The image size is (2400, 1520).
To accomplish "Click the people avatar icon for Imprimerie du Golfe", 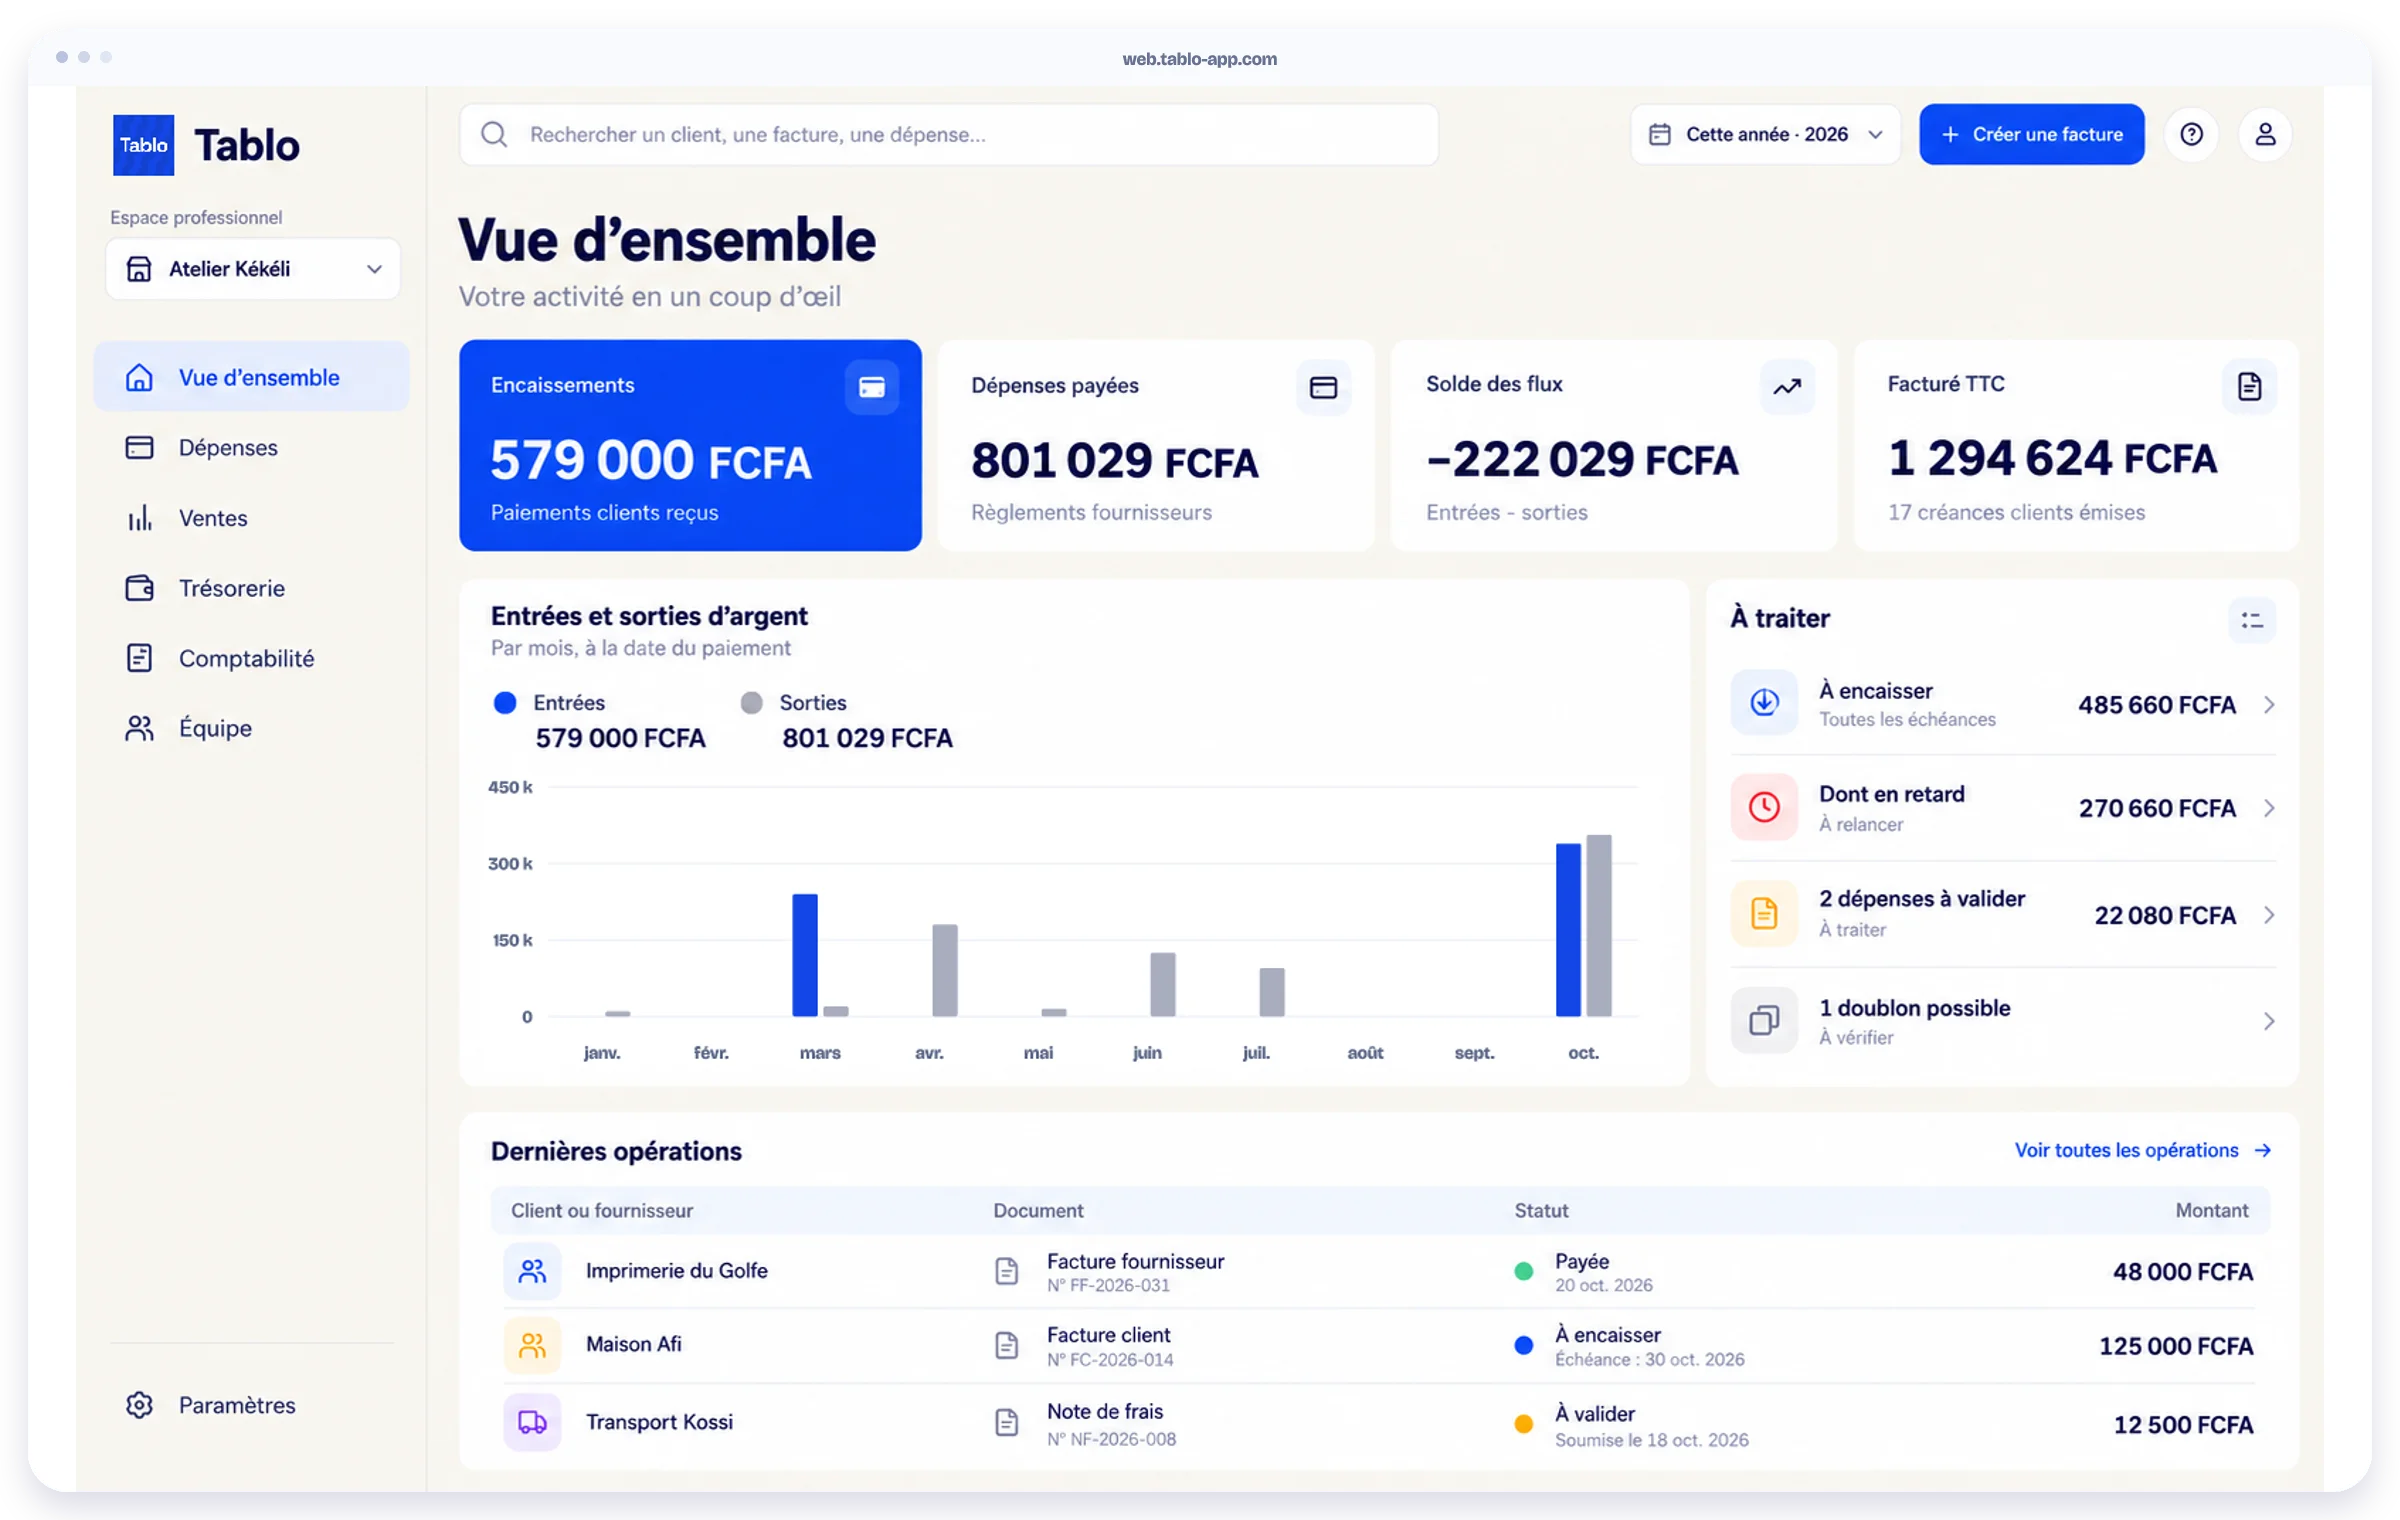I will coord(532,1271).
